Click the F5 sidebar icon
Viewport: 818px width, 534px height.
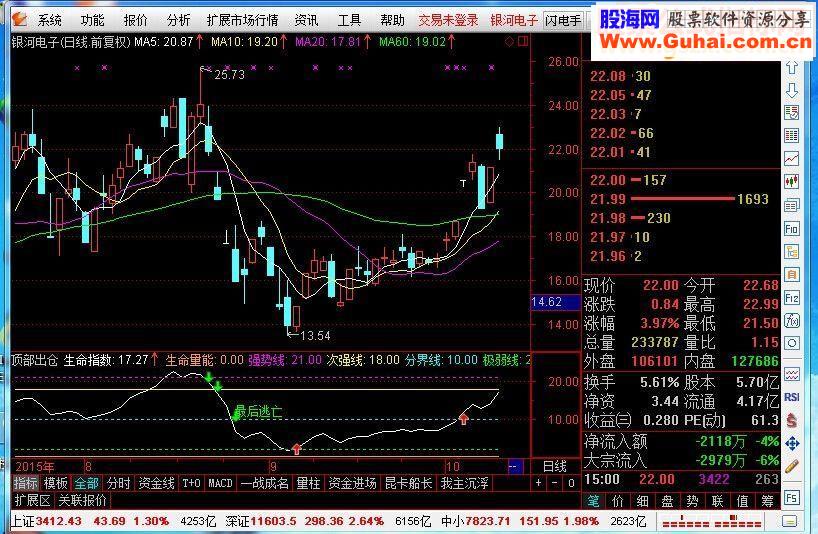(x=791, y=498)
